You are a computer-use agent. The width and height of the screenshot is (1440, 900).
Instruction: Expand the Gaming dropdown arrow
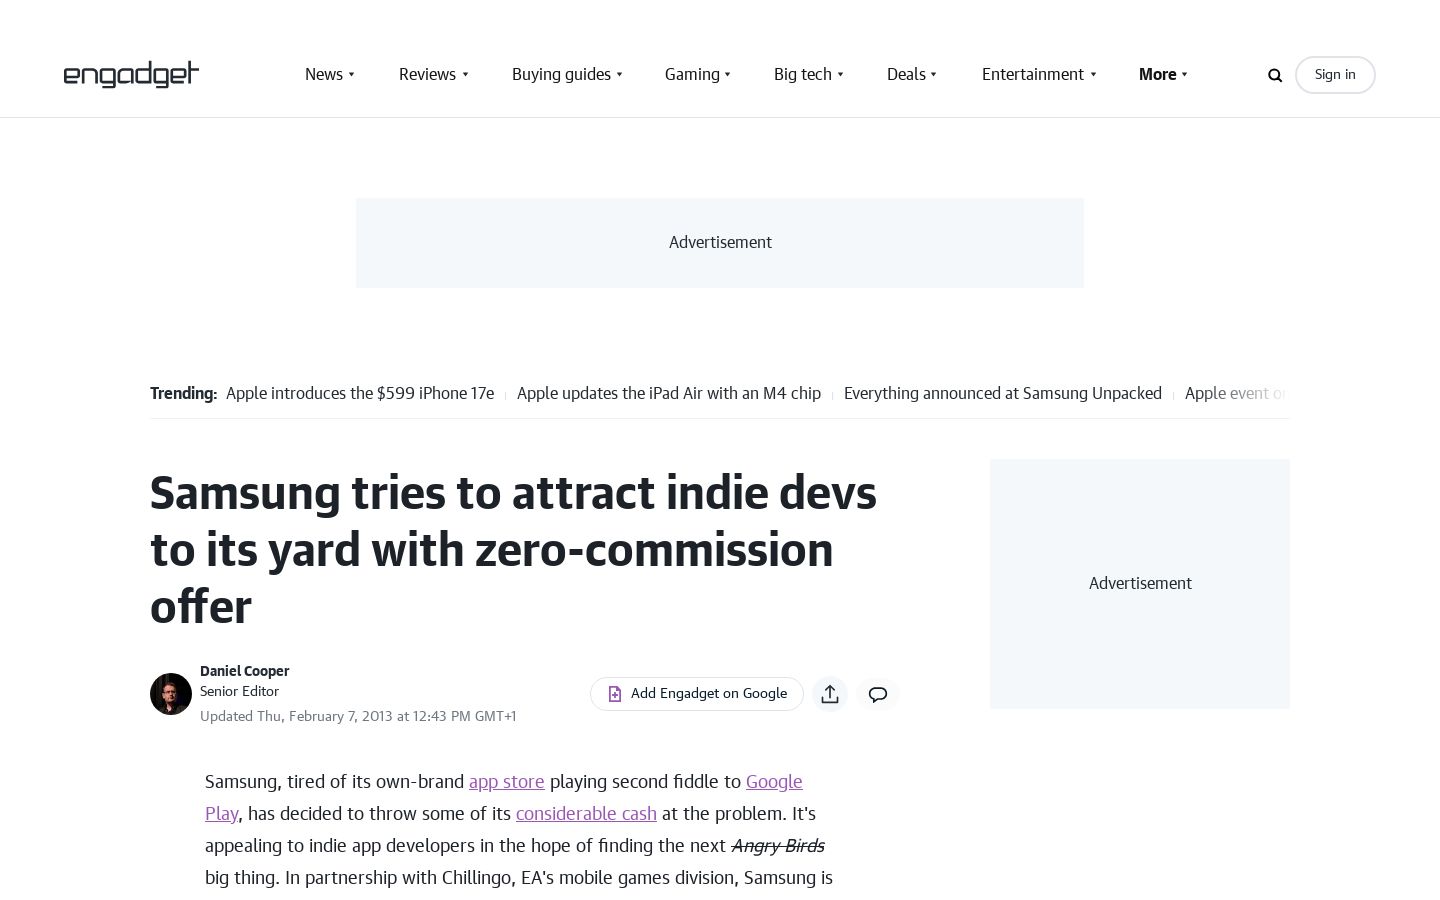click(728, 75)
